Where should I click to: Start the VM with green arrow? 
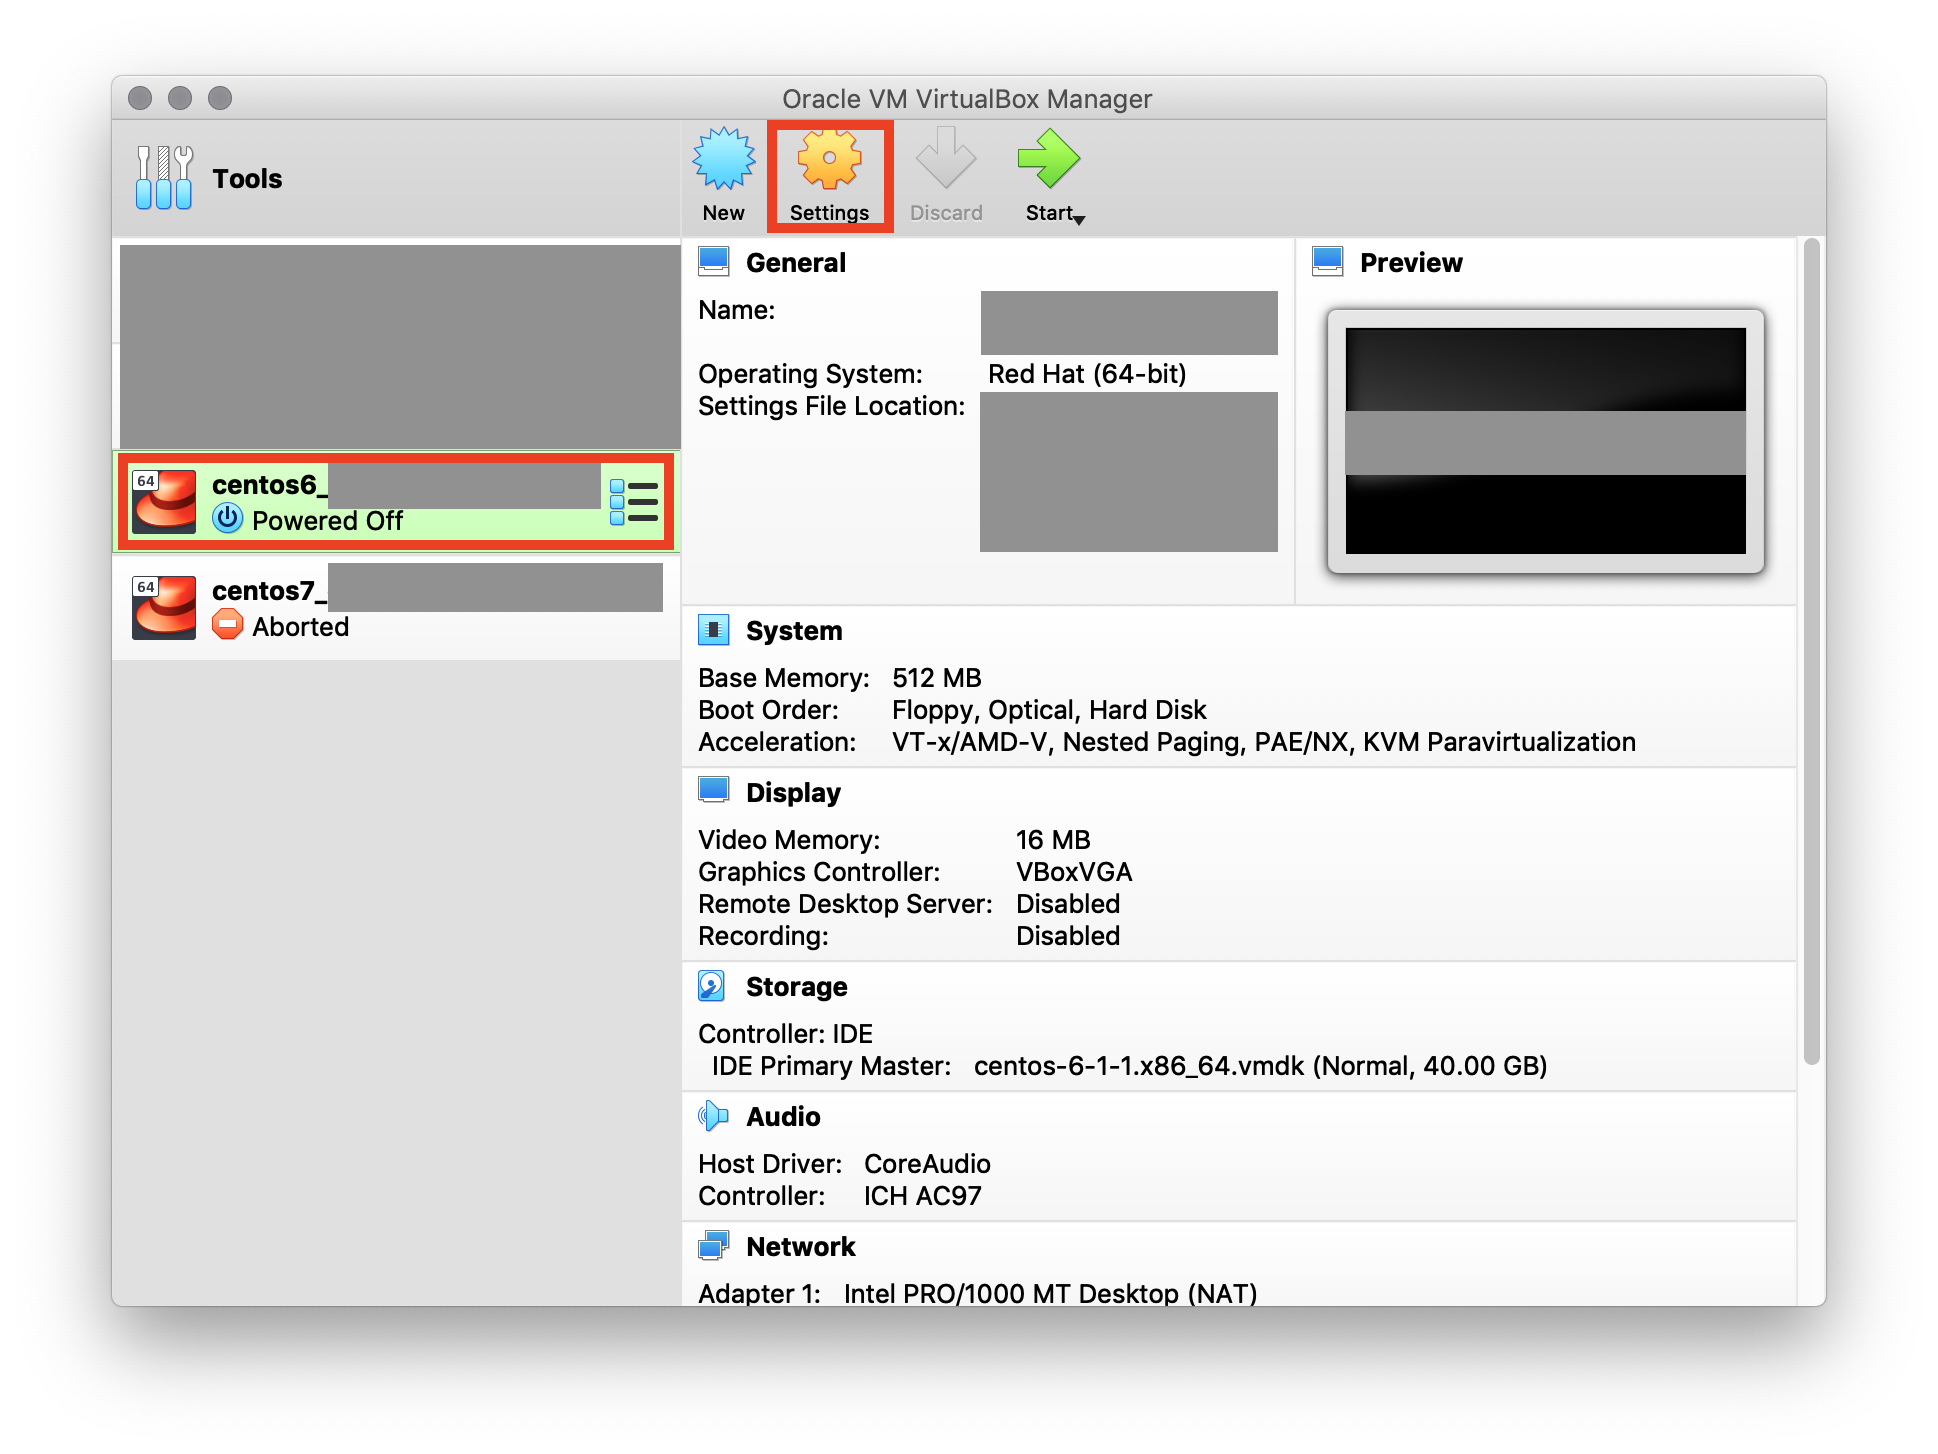click(1048, 159)
